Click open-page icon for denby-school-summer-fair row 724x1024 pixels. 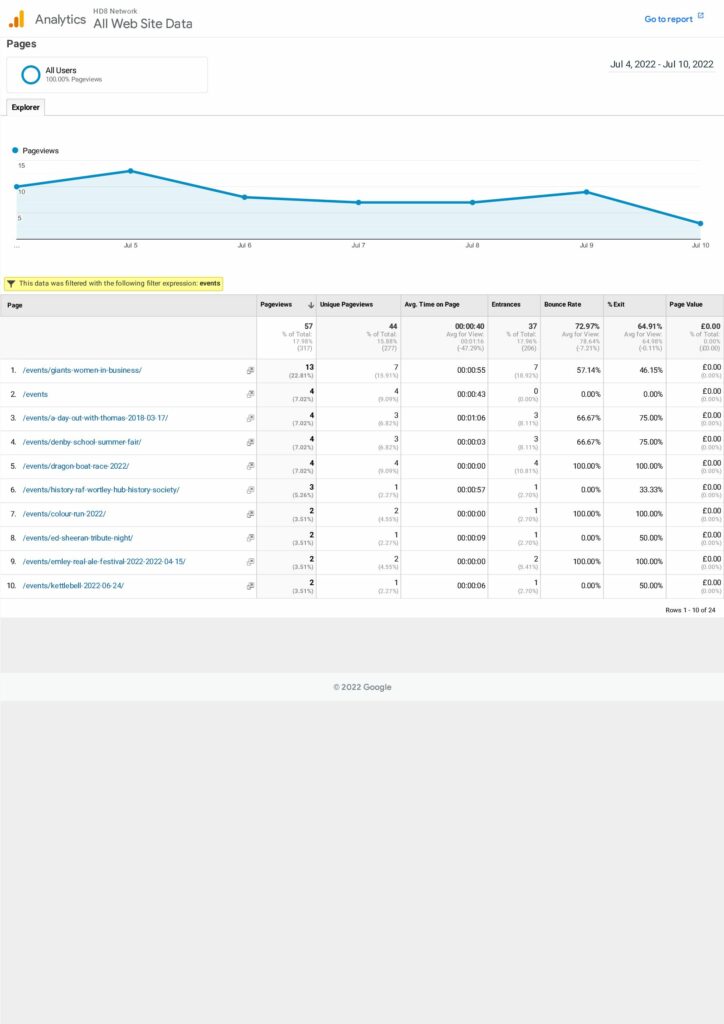point(250,442)
